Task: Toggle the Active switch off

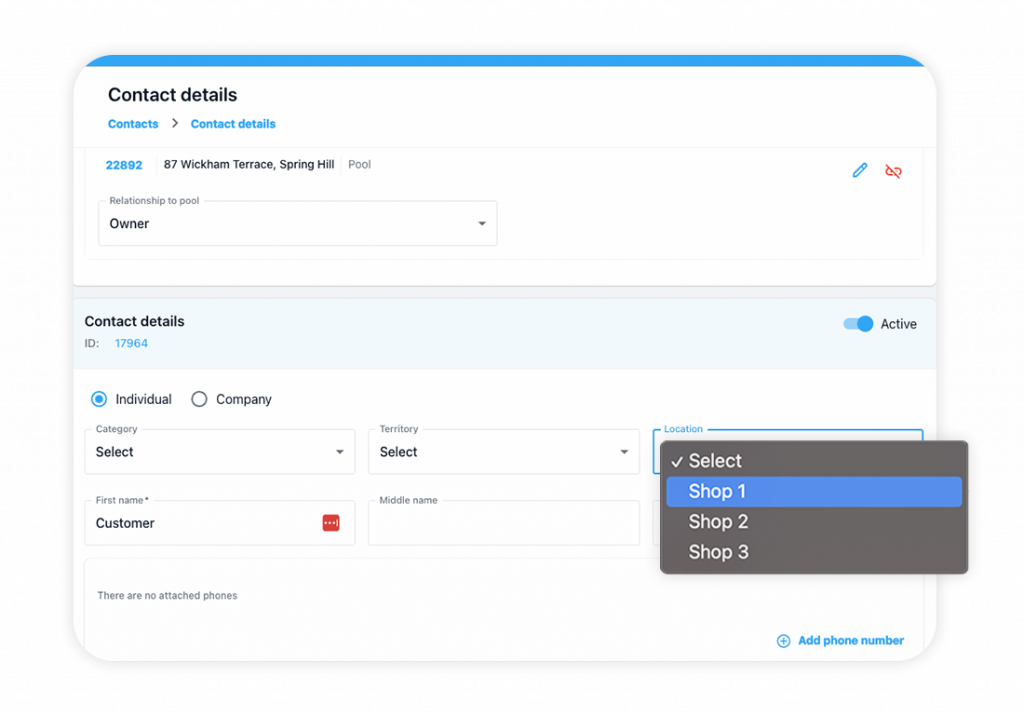Action: (x=857, y=324)
